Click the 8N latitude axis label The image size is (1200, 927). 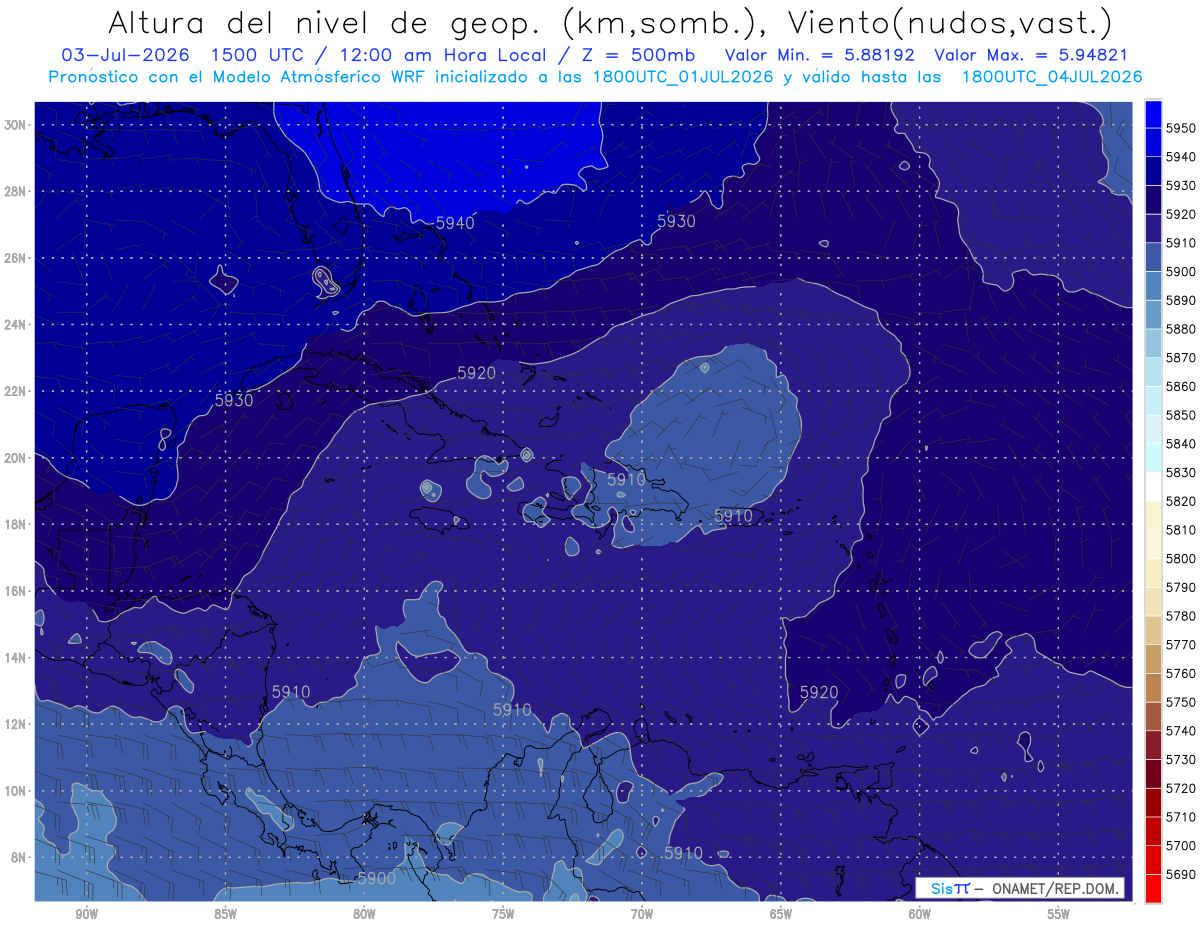pos(18,858)
